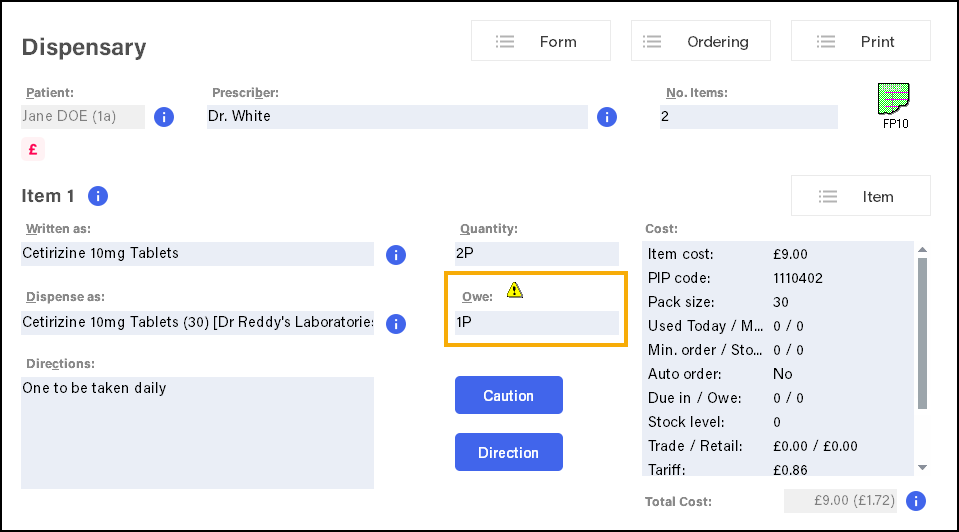
Task: Click the info icon next to Patient
Action: click(164, 117)
